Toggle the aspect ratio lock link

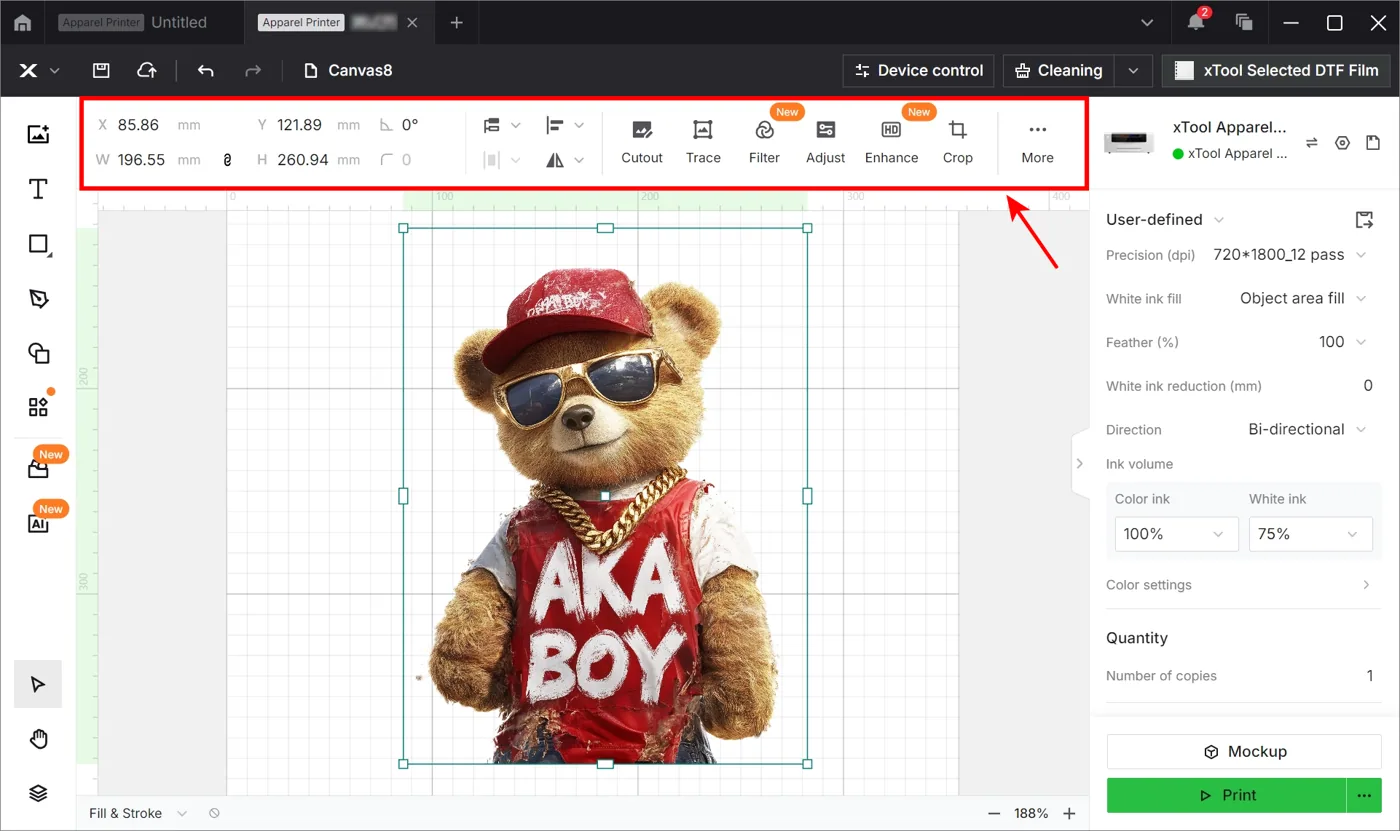227,160
